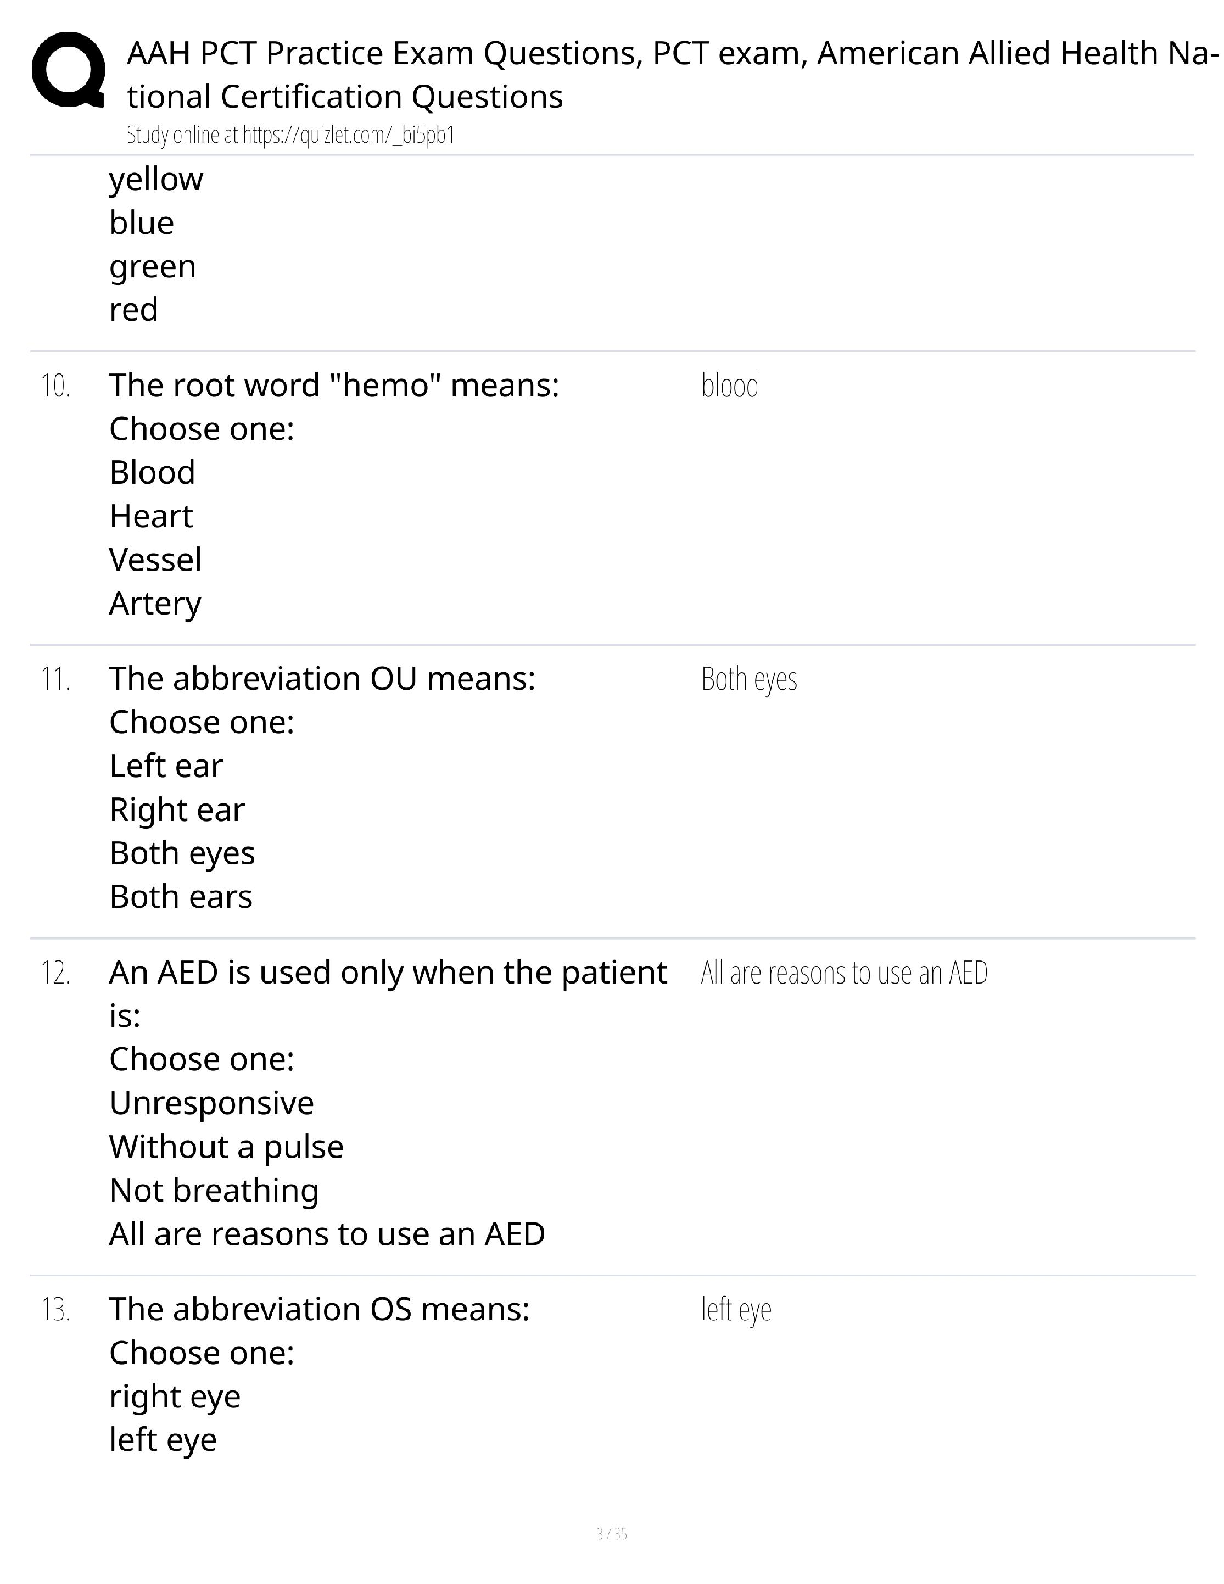The image size is (1224, 1584).
Task: Click the Quizlet Q logo icon
Action: coord(69,69)
